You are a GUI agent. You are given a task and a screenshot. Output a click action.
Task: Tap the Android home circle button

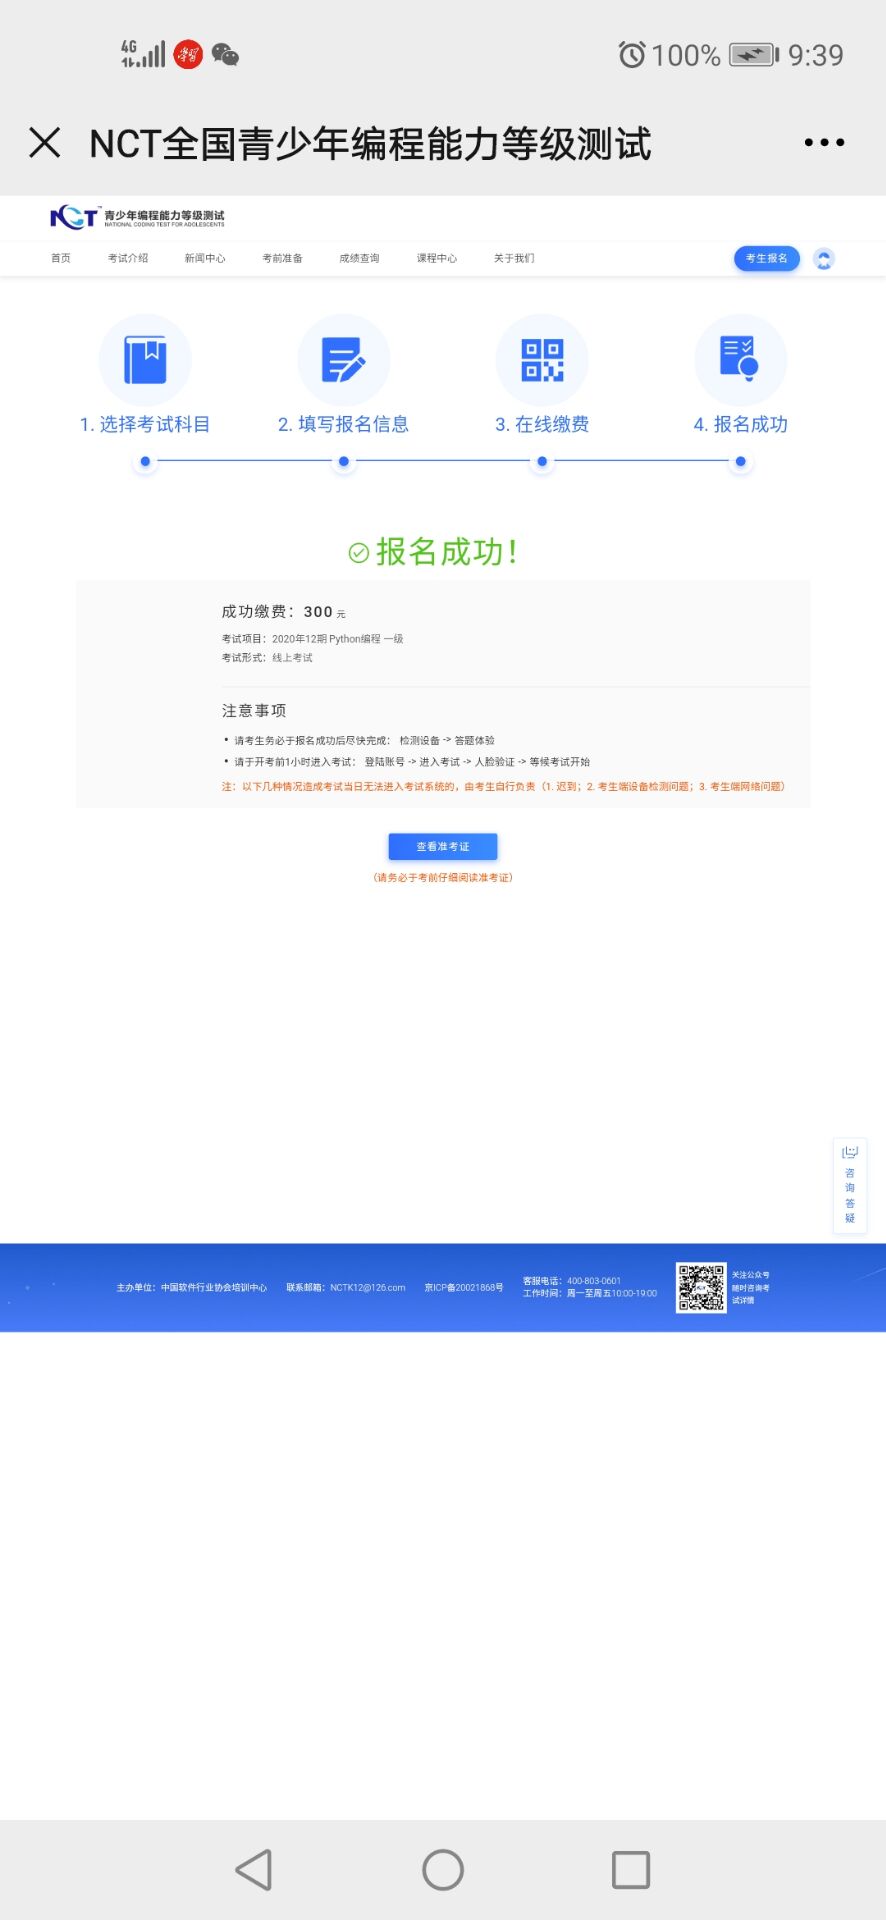[443, 1870]
